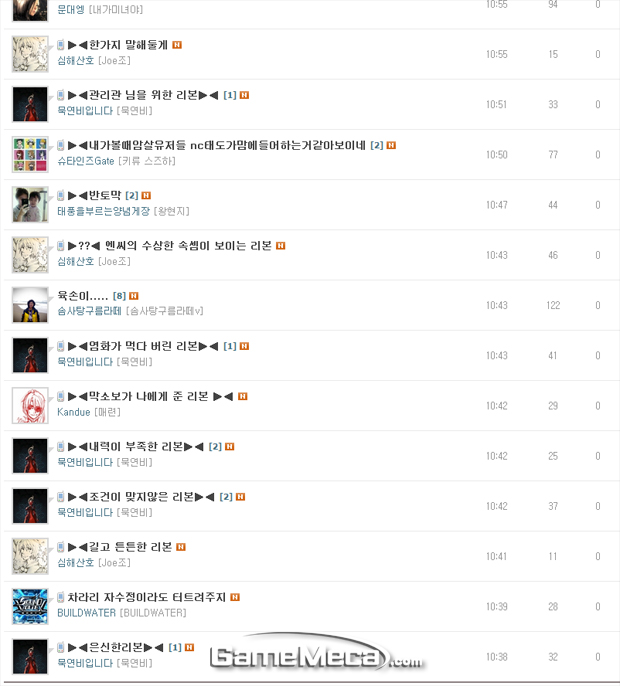The width and height of the screenshot is (620, 686).
Task: Open the post '관리관 님을 위한 리본'
Action: coord(143,95)
